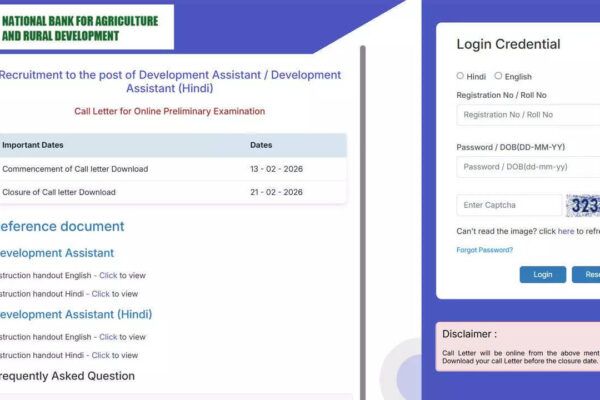Click the date '21 - 02 - 2026'

[x=276, y=192]
